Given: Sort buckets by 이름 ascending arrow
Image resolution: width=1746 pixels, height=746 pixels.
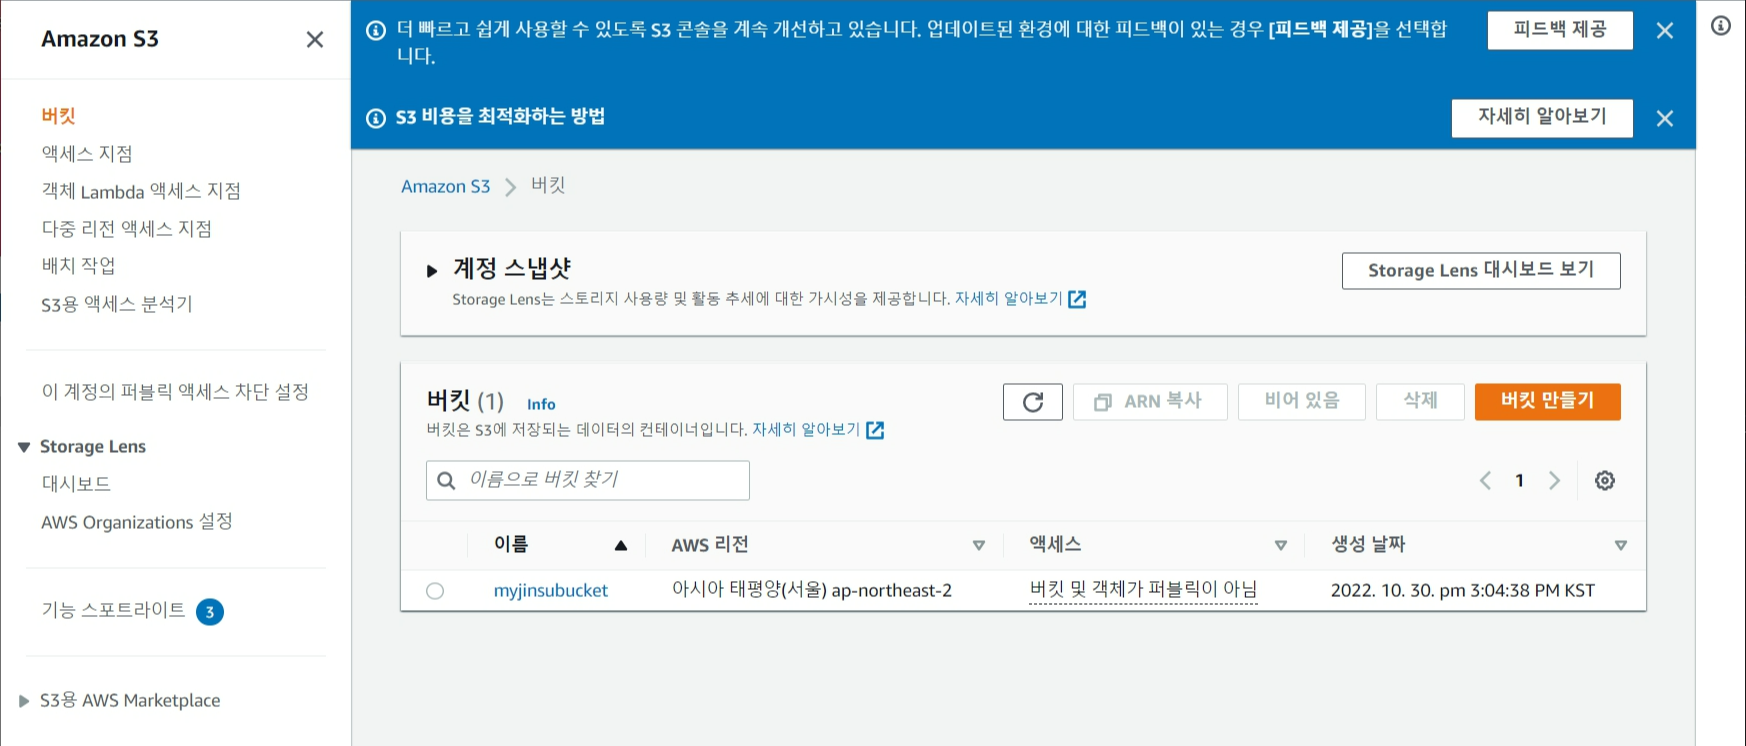Looking at the screenshot, I should pos(621,545).
